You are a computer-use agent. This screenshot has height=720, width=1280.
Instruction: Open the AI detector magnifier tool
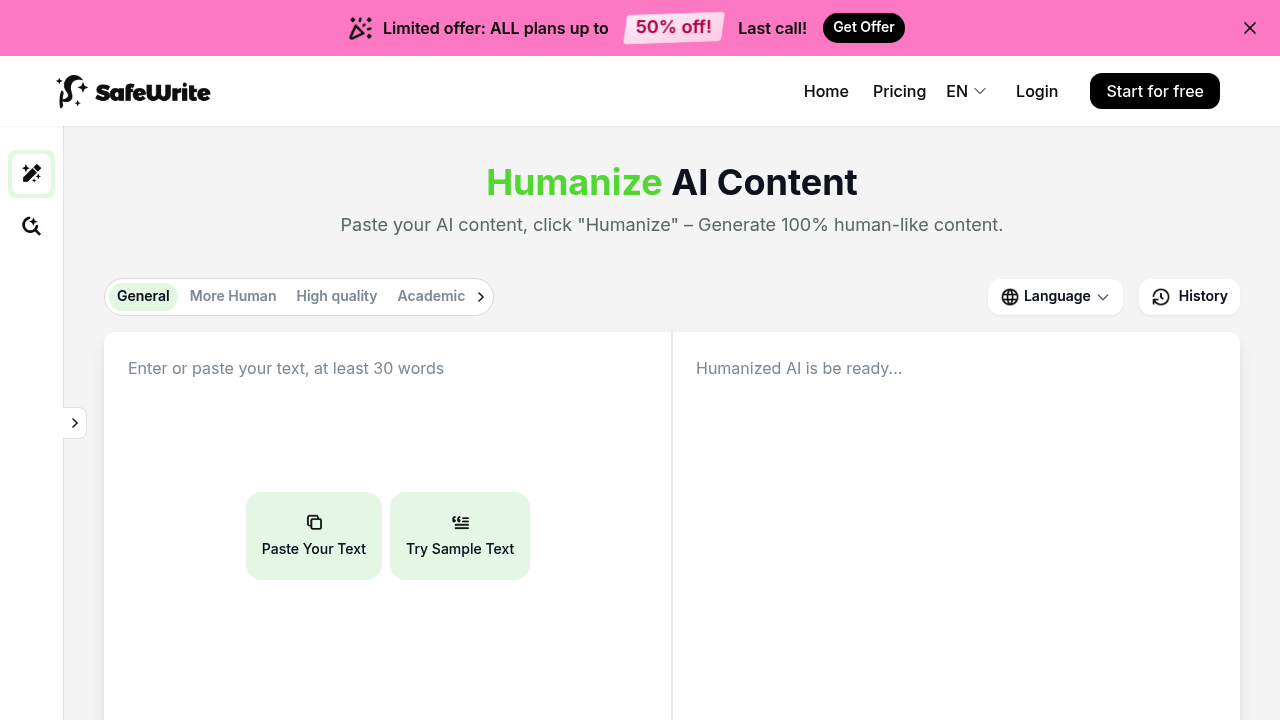click(31, 226)
